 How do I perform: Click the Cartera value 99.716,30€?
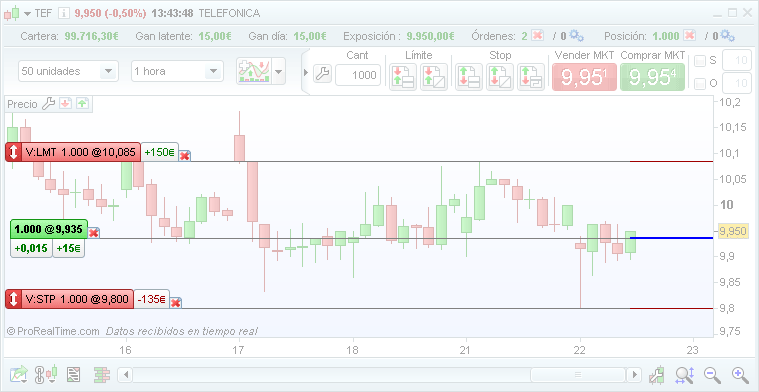[91, 36]
